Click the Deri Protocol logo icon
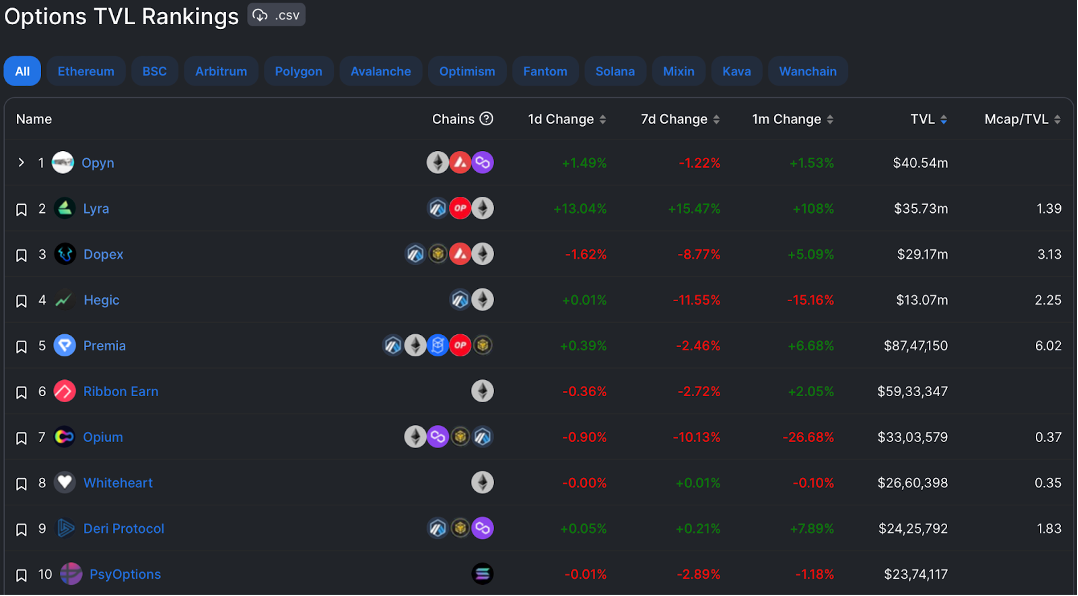Screen dimensions: 1078x596 [65, 528]
